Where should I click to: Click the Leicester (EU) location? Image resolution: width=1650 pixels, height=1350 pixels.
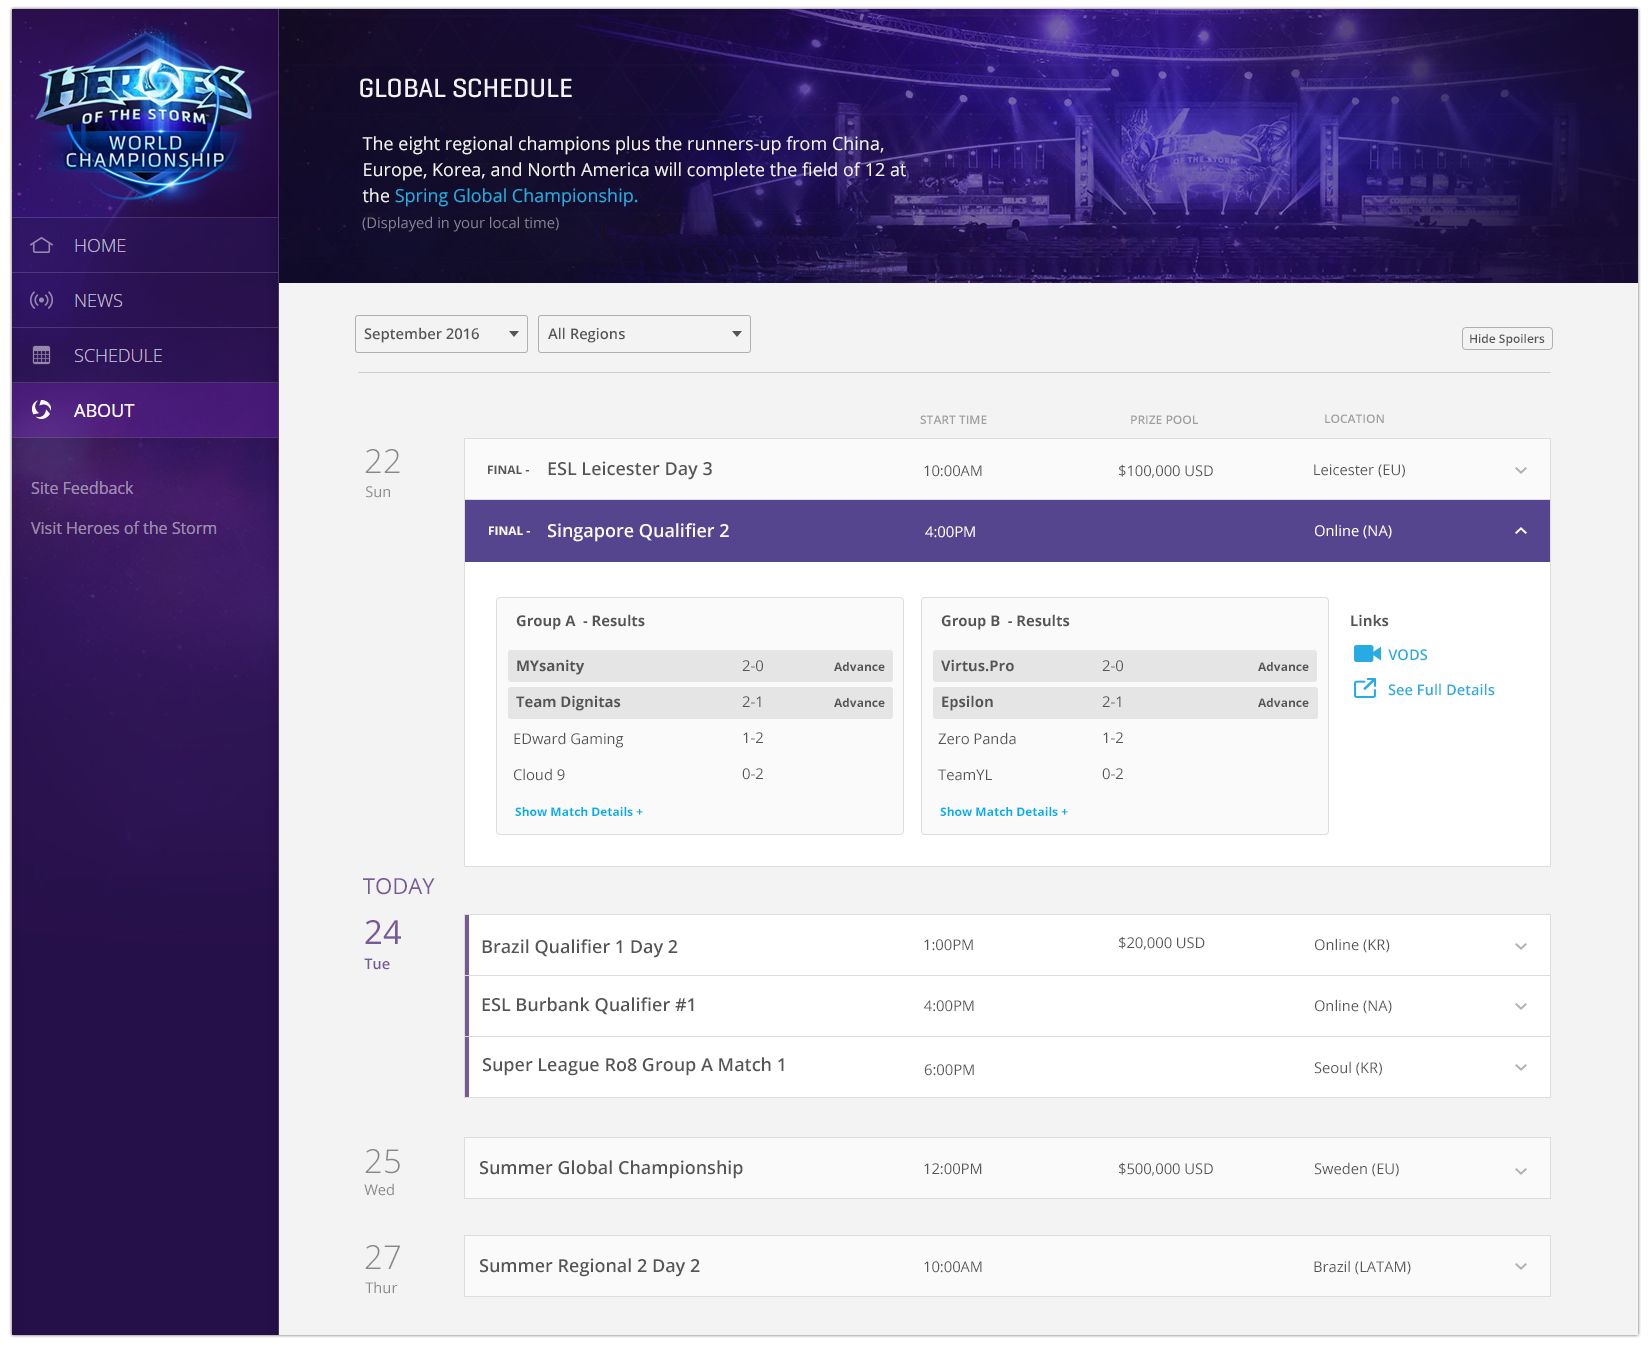tap(1359, 470)
